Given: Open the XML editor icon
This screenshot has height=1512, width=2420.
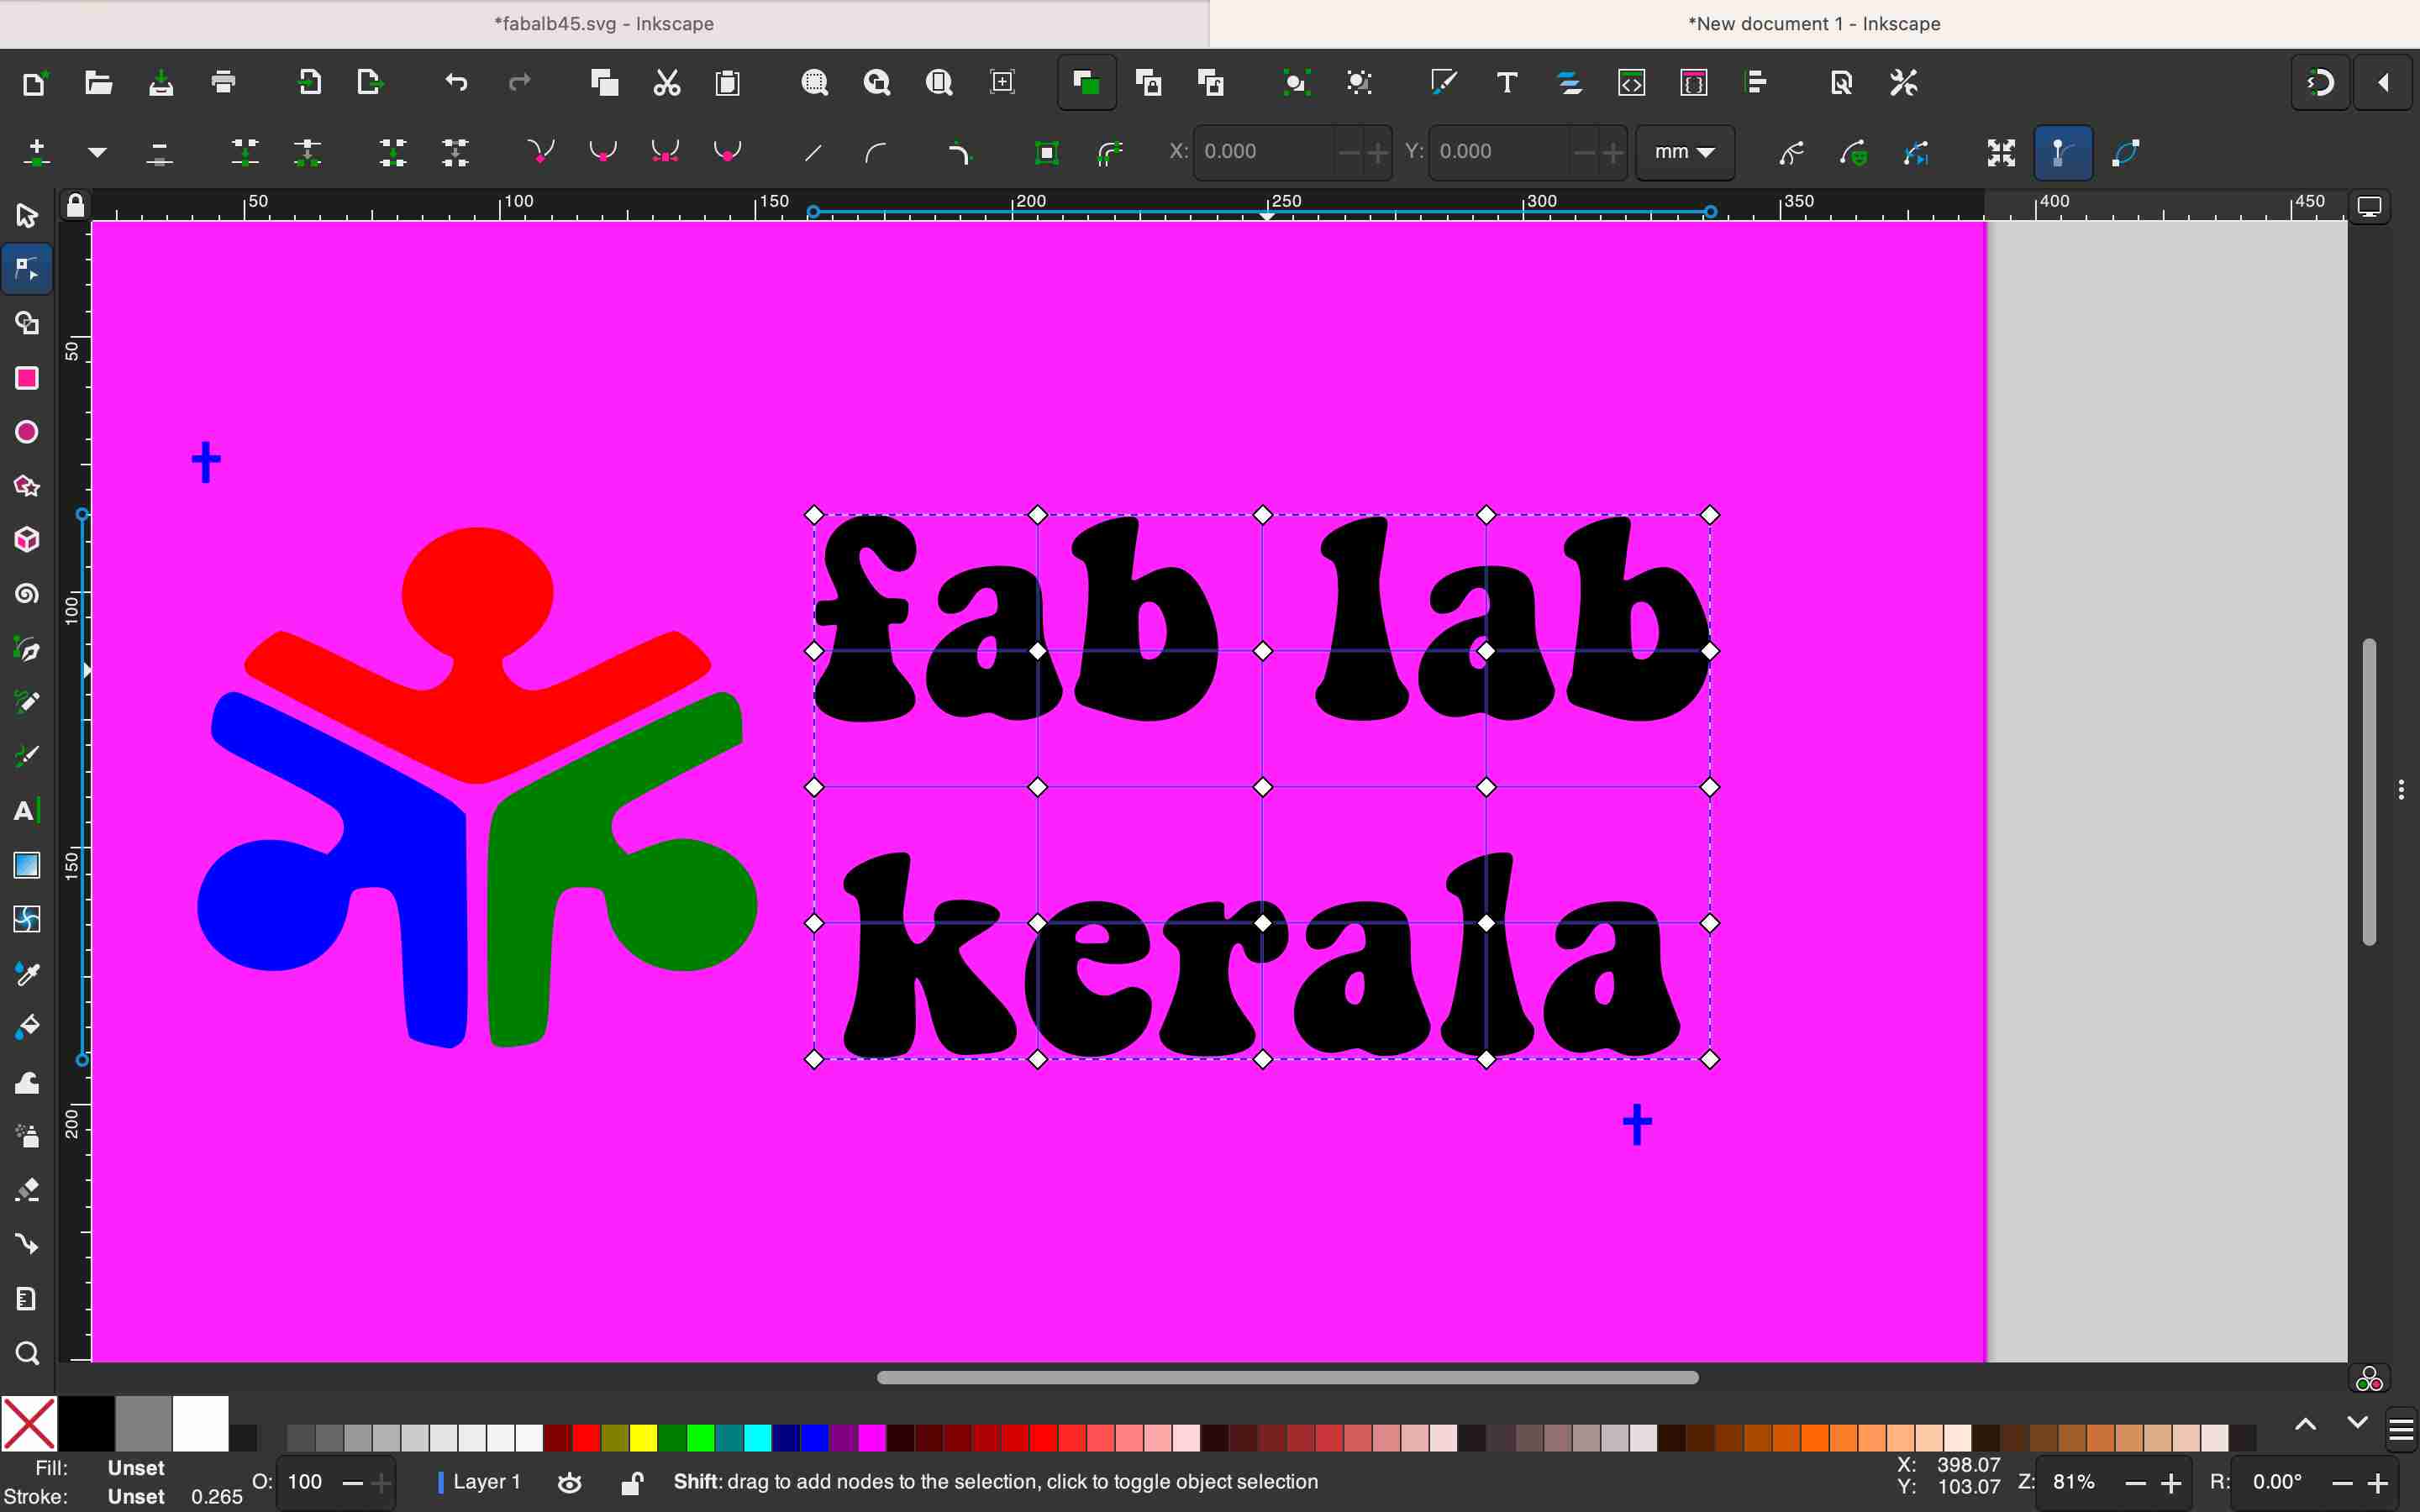Looking at the screenshot, I should [1631, 82].
